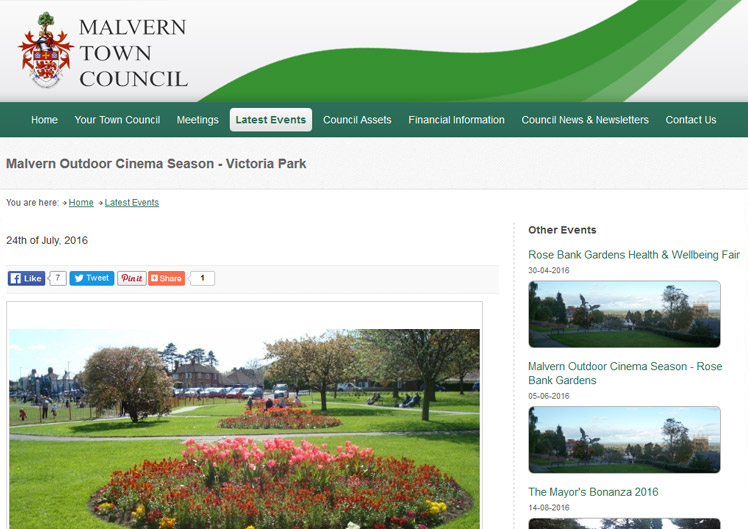The height and width of the screenshot is (529, 748).
Task: Open the Home menu item
Action: 44,120
